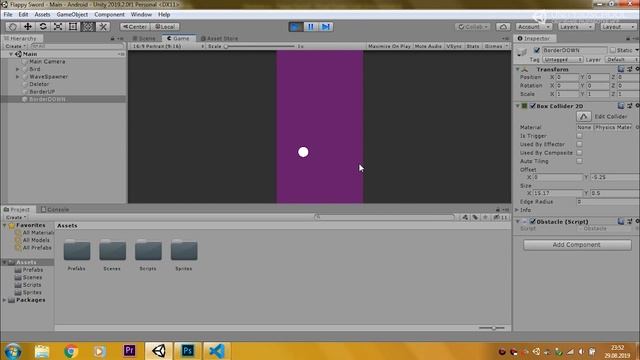Click Edit Collider icon button
Image resolution: width=640 pixels, height=360 pixels.
[x=584, y=117]
